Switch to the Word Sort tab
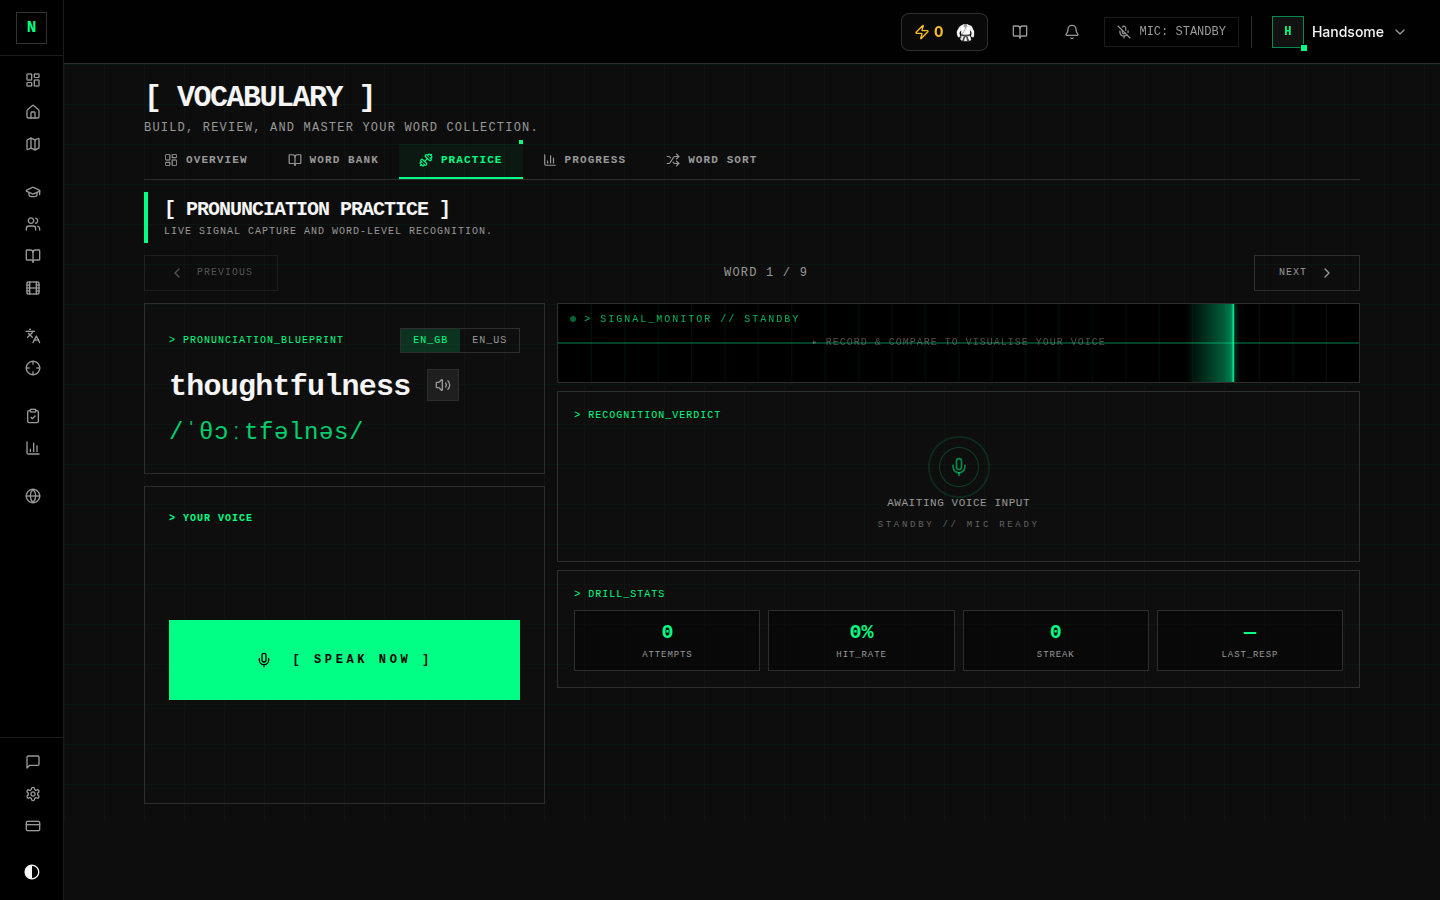 (711, 160)
